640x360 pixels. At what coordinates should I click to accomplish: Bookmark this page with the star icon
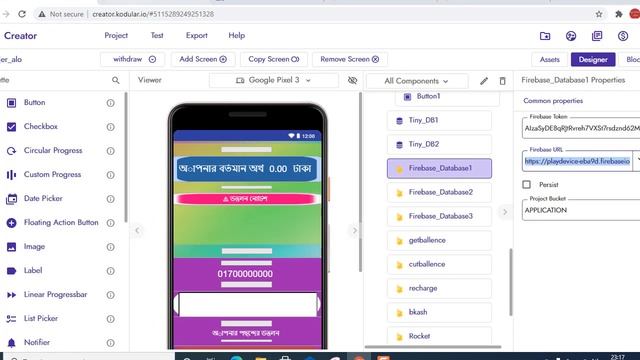(x=599, y=14)
